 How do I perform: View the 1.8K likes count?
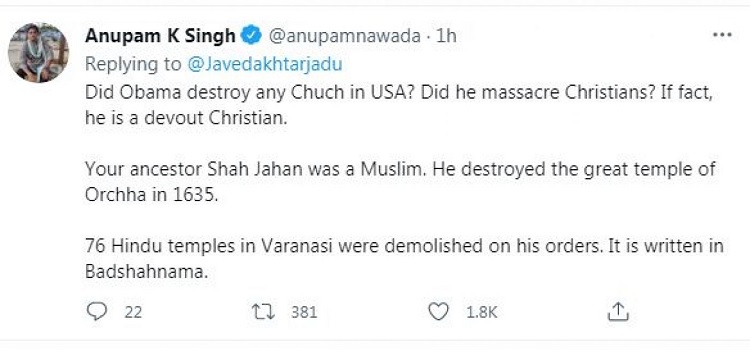[482, 312]
